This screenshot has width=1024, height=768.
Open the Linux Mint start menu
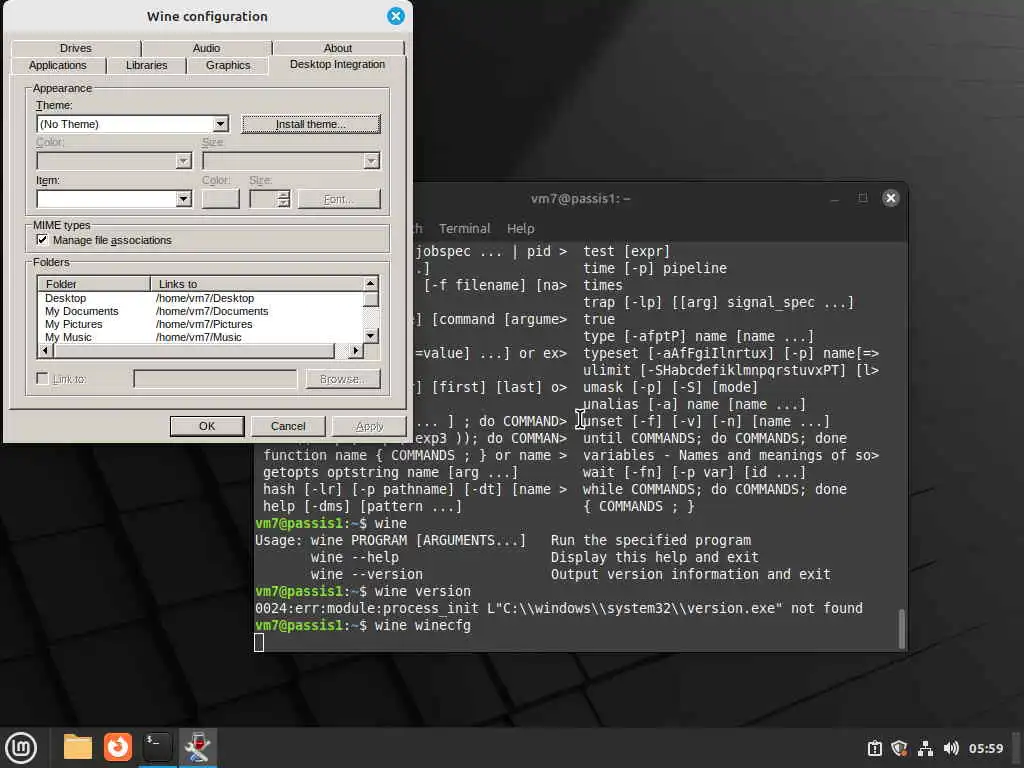[21, 747]
